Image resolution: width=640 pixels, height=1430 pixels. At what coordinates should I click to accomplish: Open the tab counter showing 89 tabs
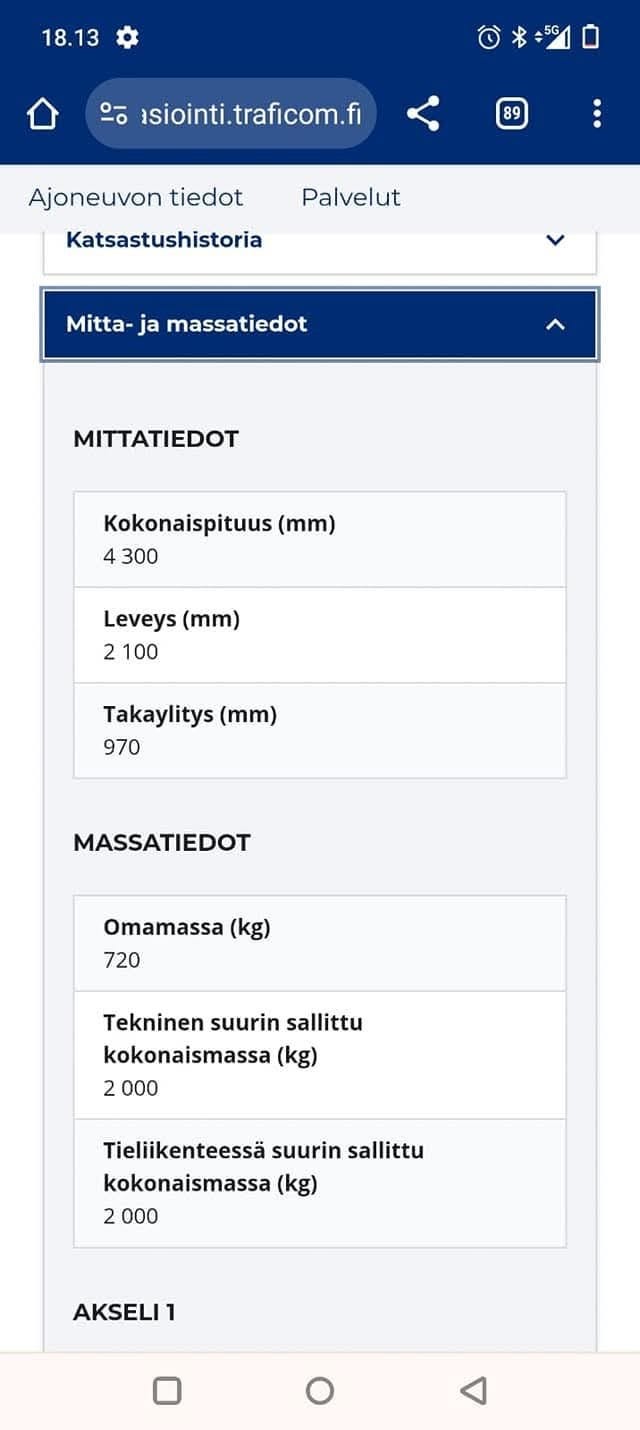tap(511, 113)
